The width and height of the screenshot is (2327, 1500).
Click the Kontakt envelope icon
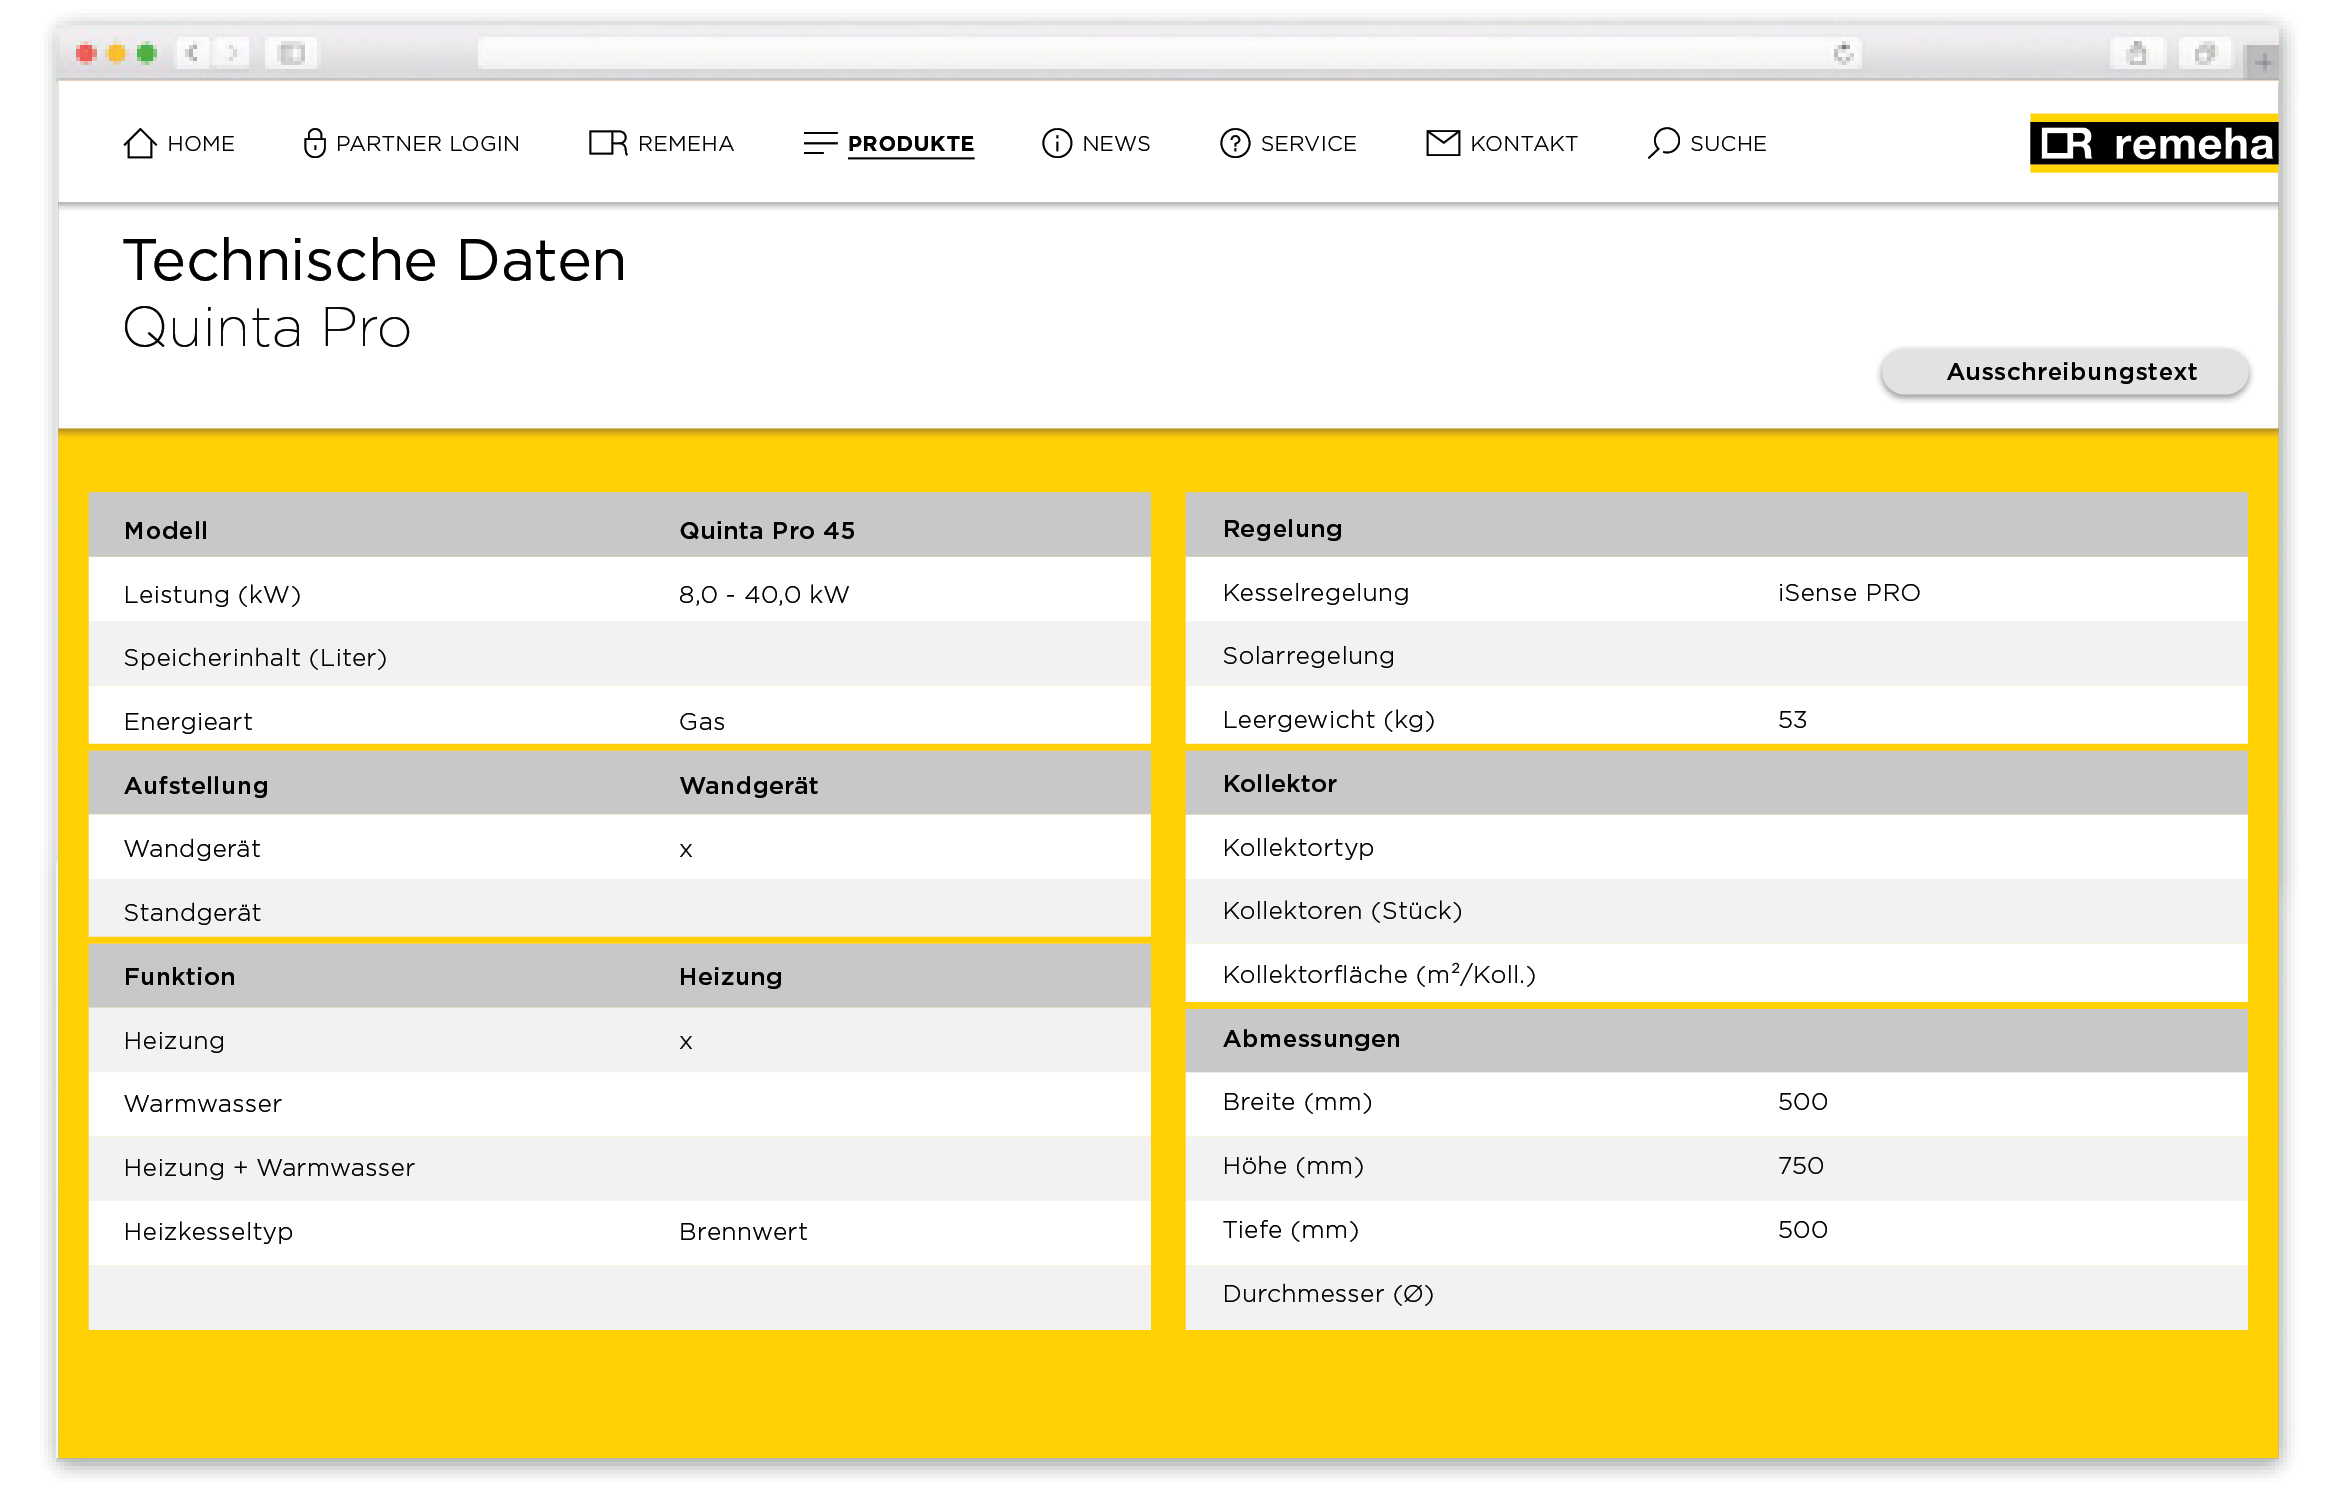click(x=1443, y=143)
